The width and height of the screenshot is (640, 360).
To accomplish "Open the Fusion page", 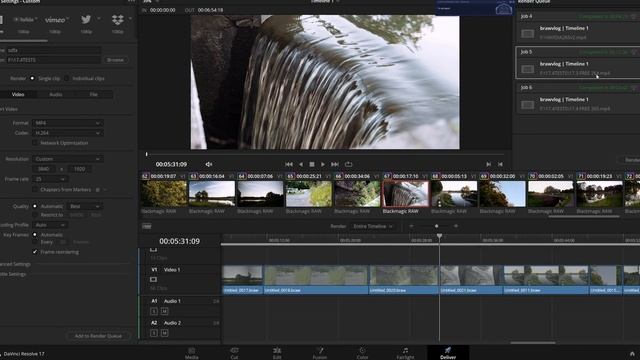I will pyautogui.click(x=320, y=353).
